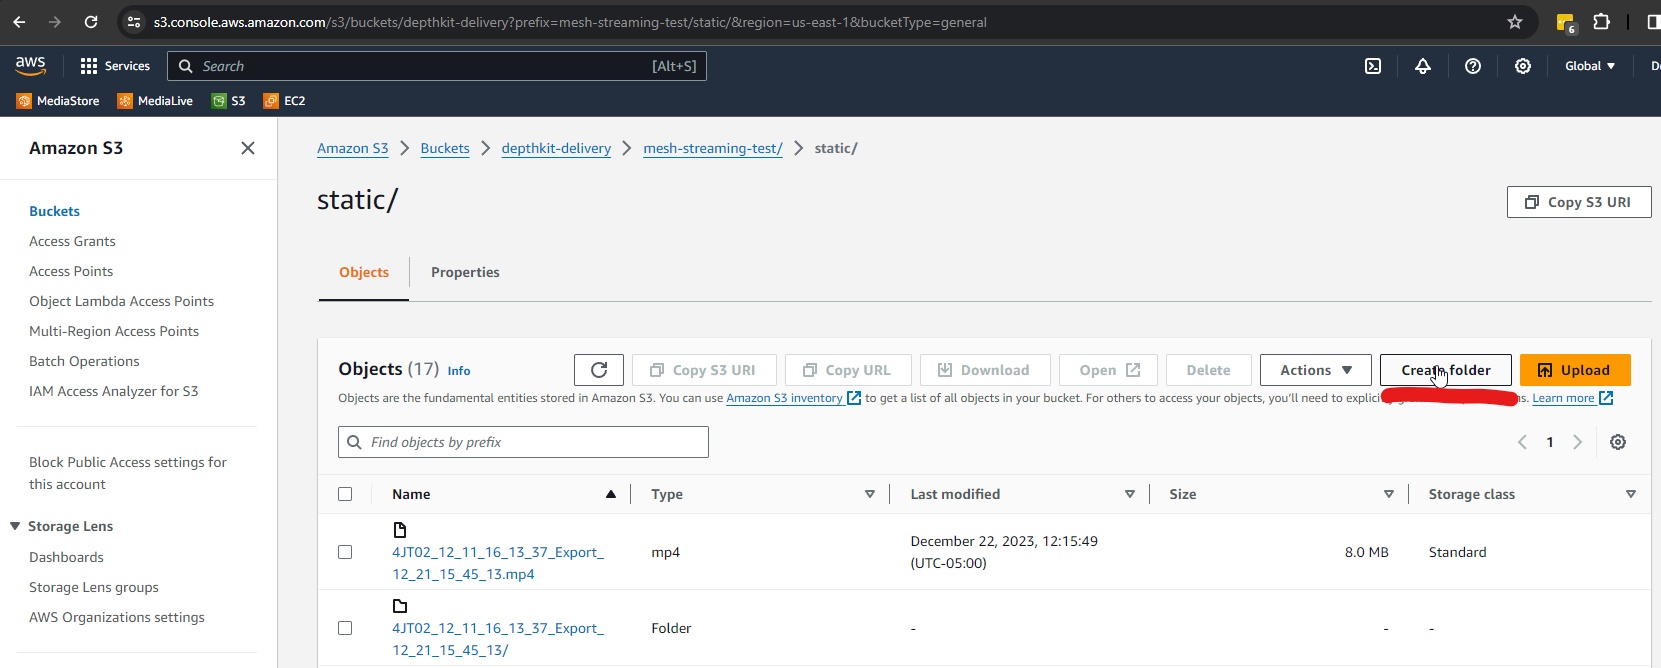Check the box for the mp4 file
Screen dimensions: 1661x668
[x=345, y=552]
